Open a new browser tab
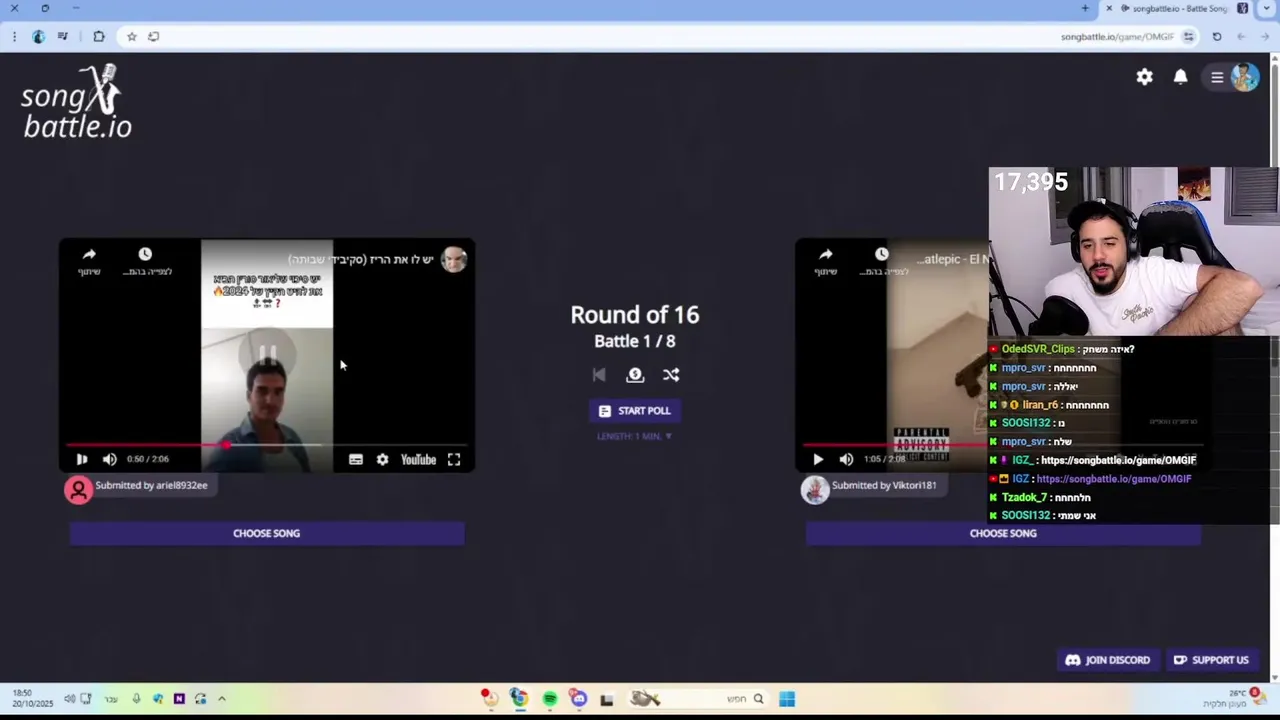 click(x=1085, y=9)
